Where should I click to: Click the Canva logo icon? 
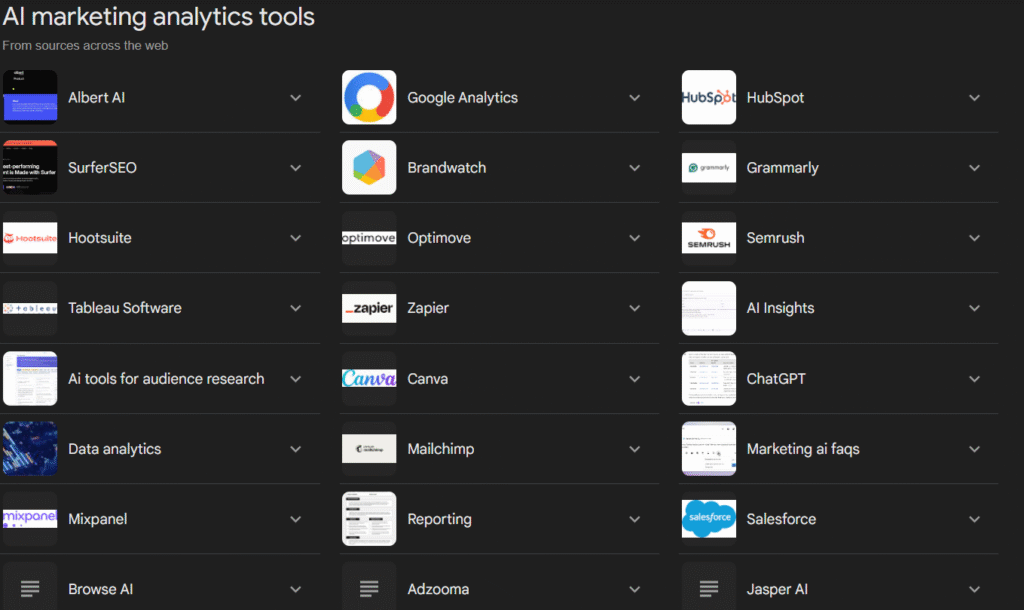[x=369, y=379]
